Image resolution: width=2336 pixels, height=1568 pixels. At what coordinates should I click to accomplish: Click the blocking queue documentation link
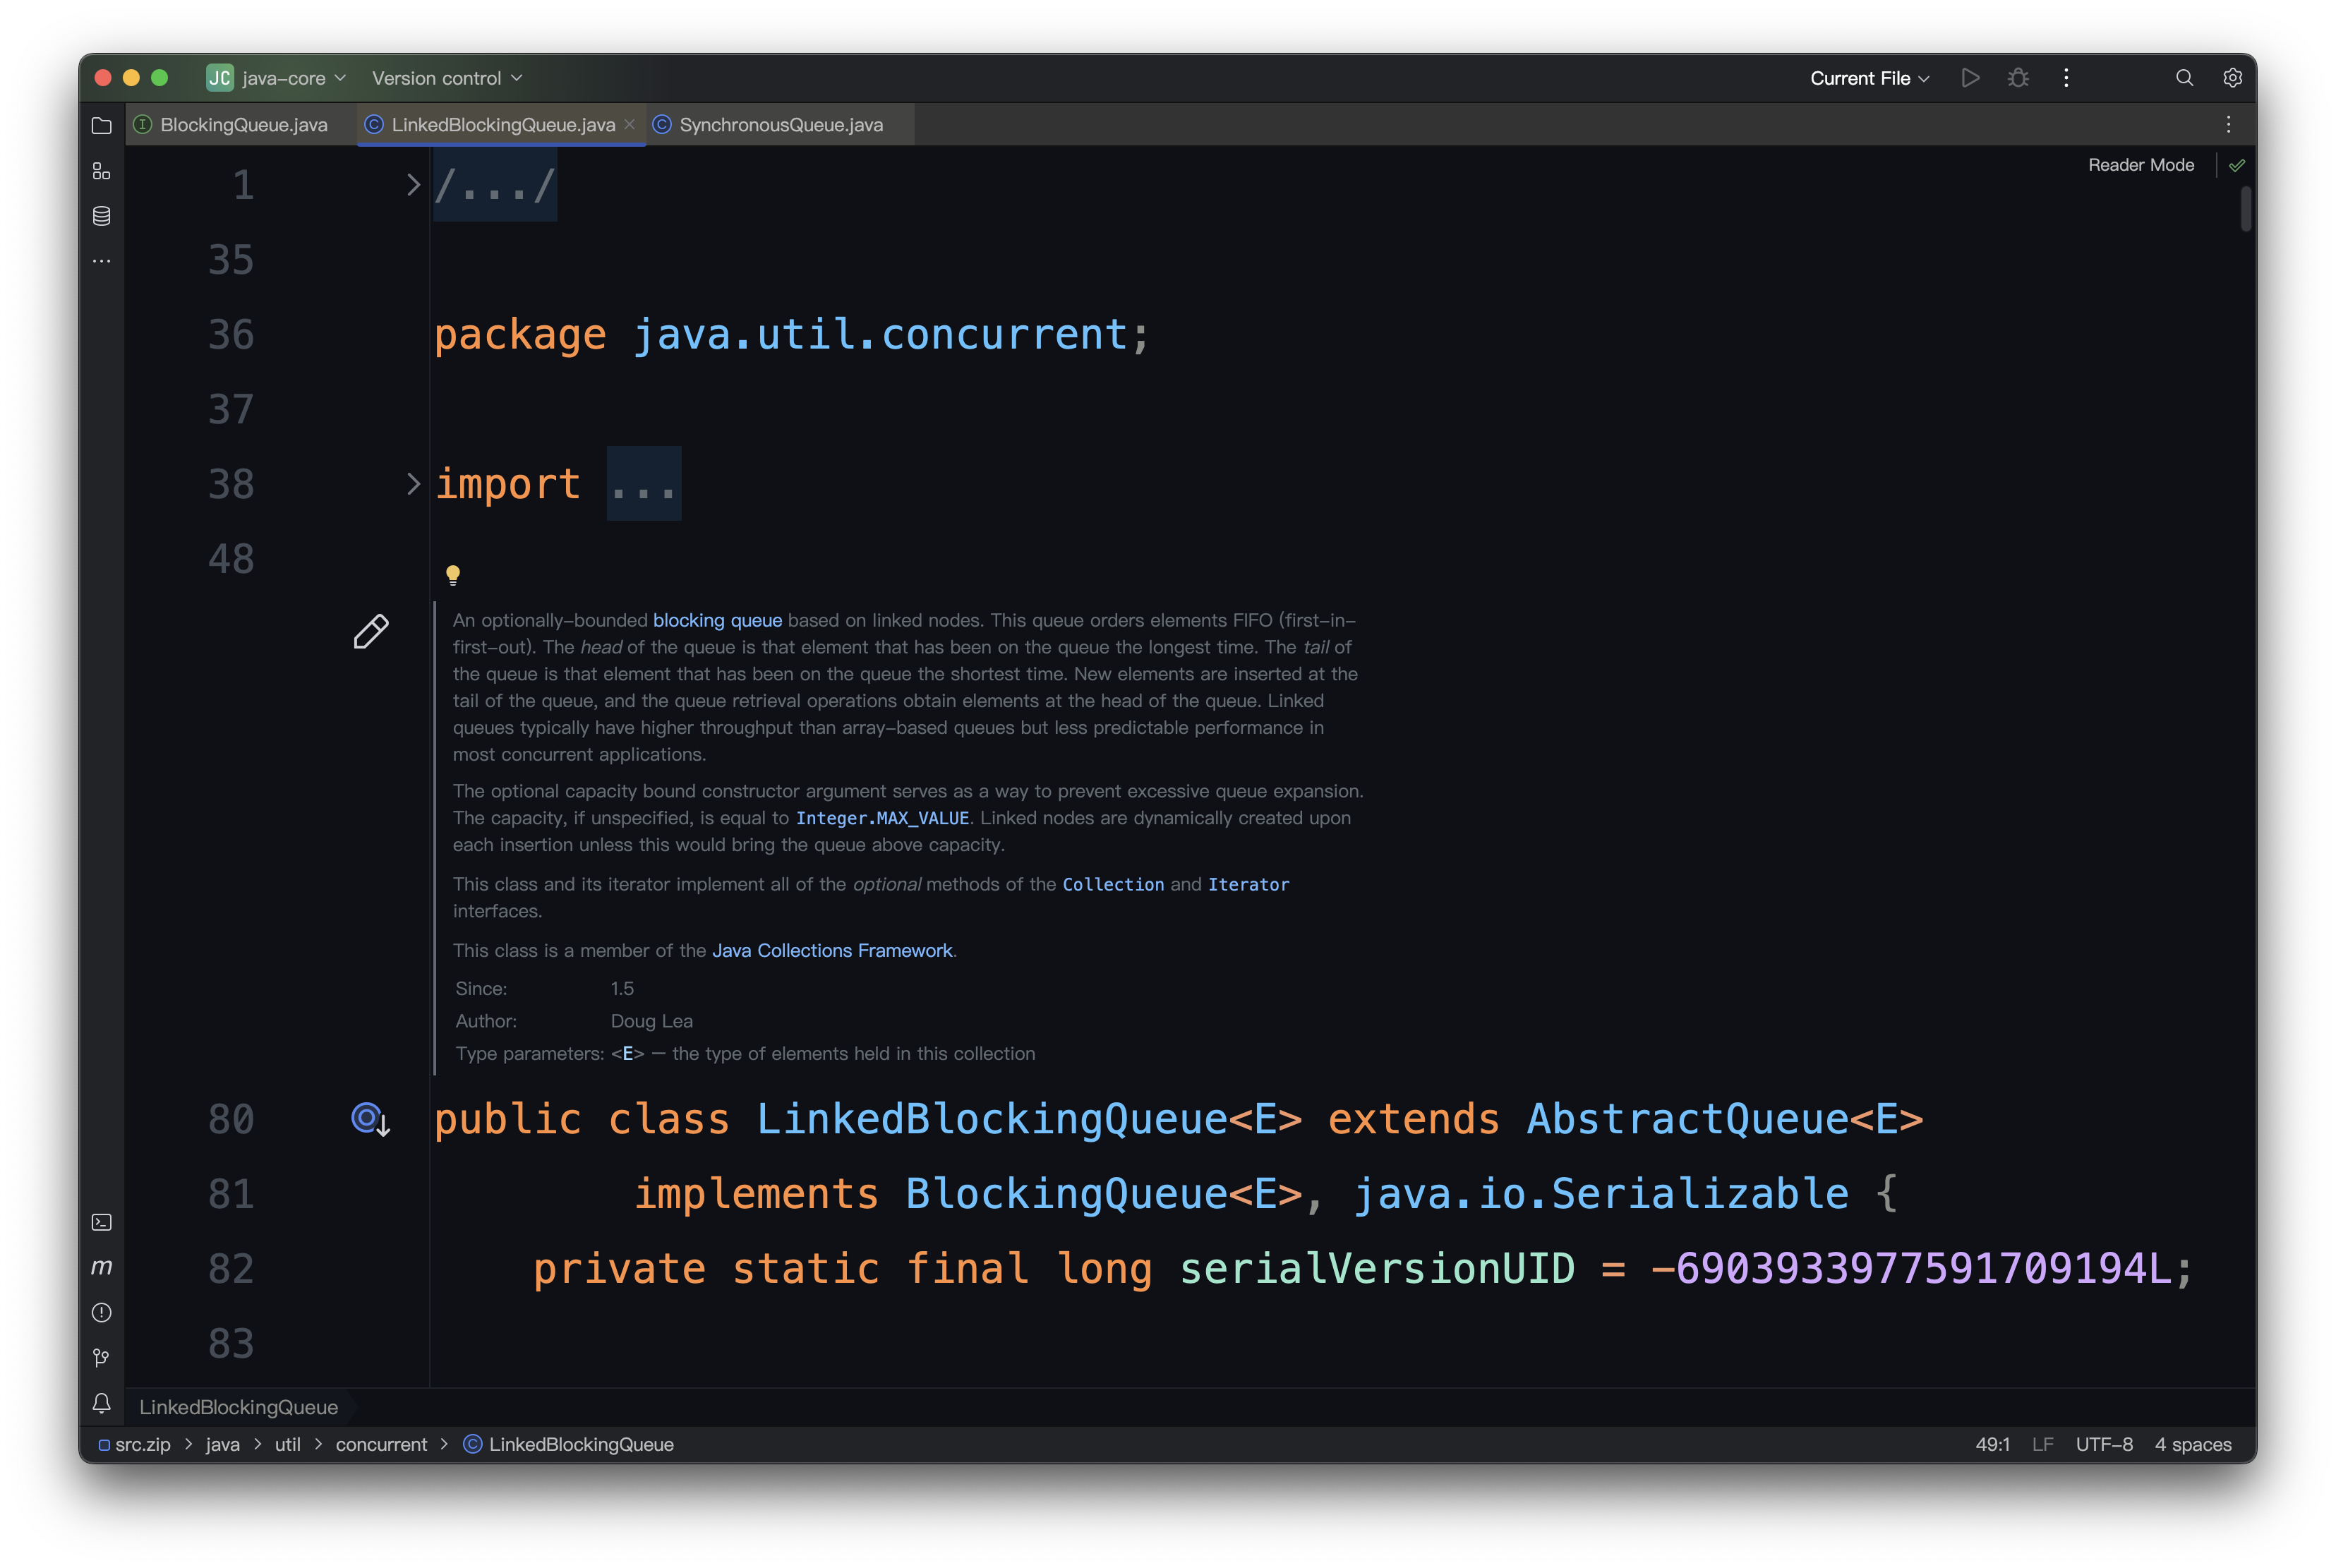pos(717,620)
